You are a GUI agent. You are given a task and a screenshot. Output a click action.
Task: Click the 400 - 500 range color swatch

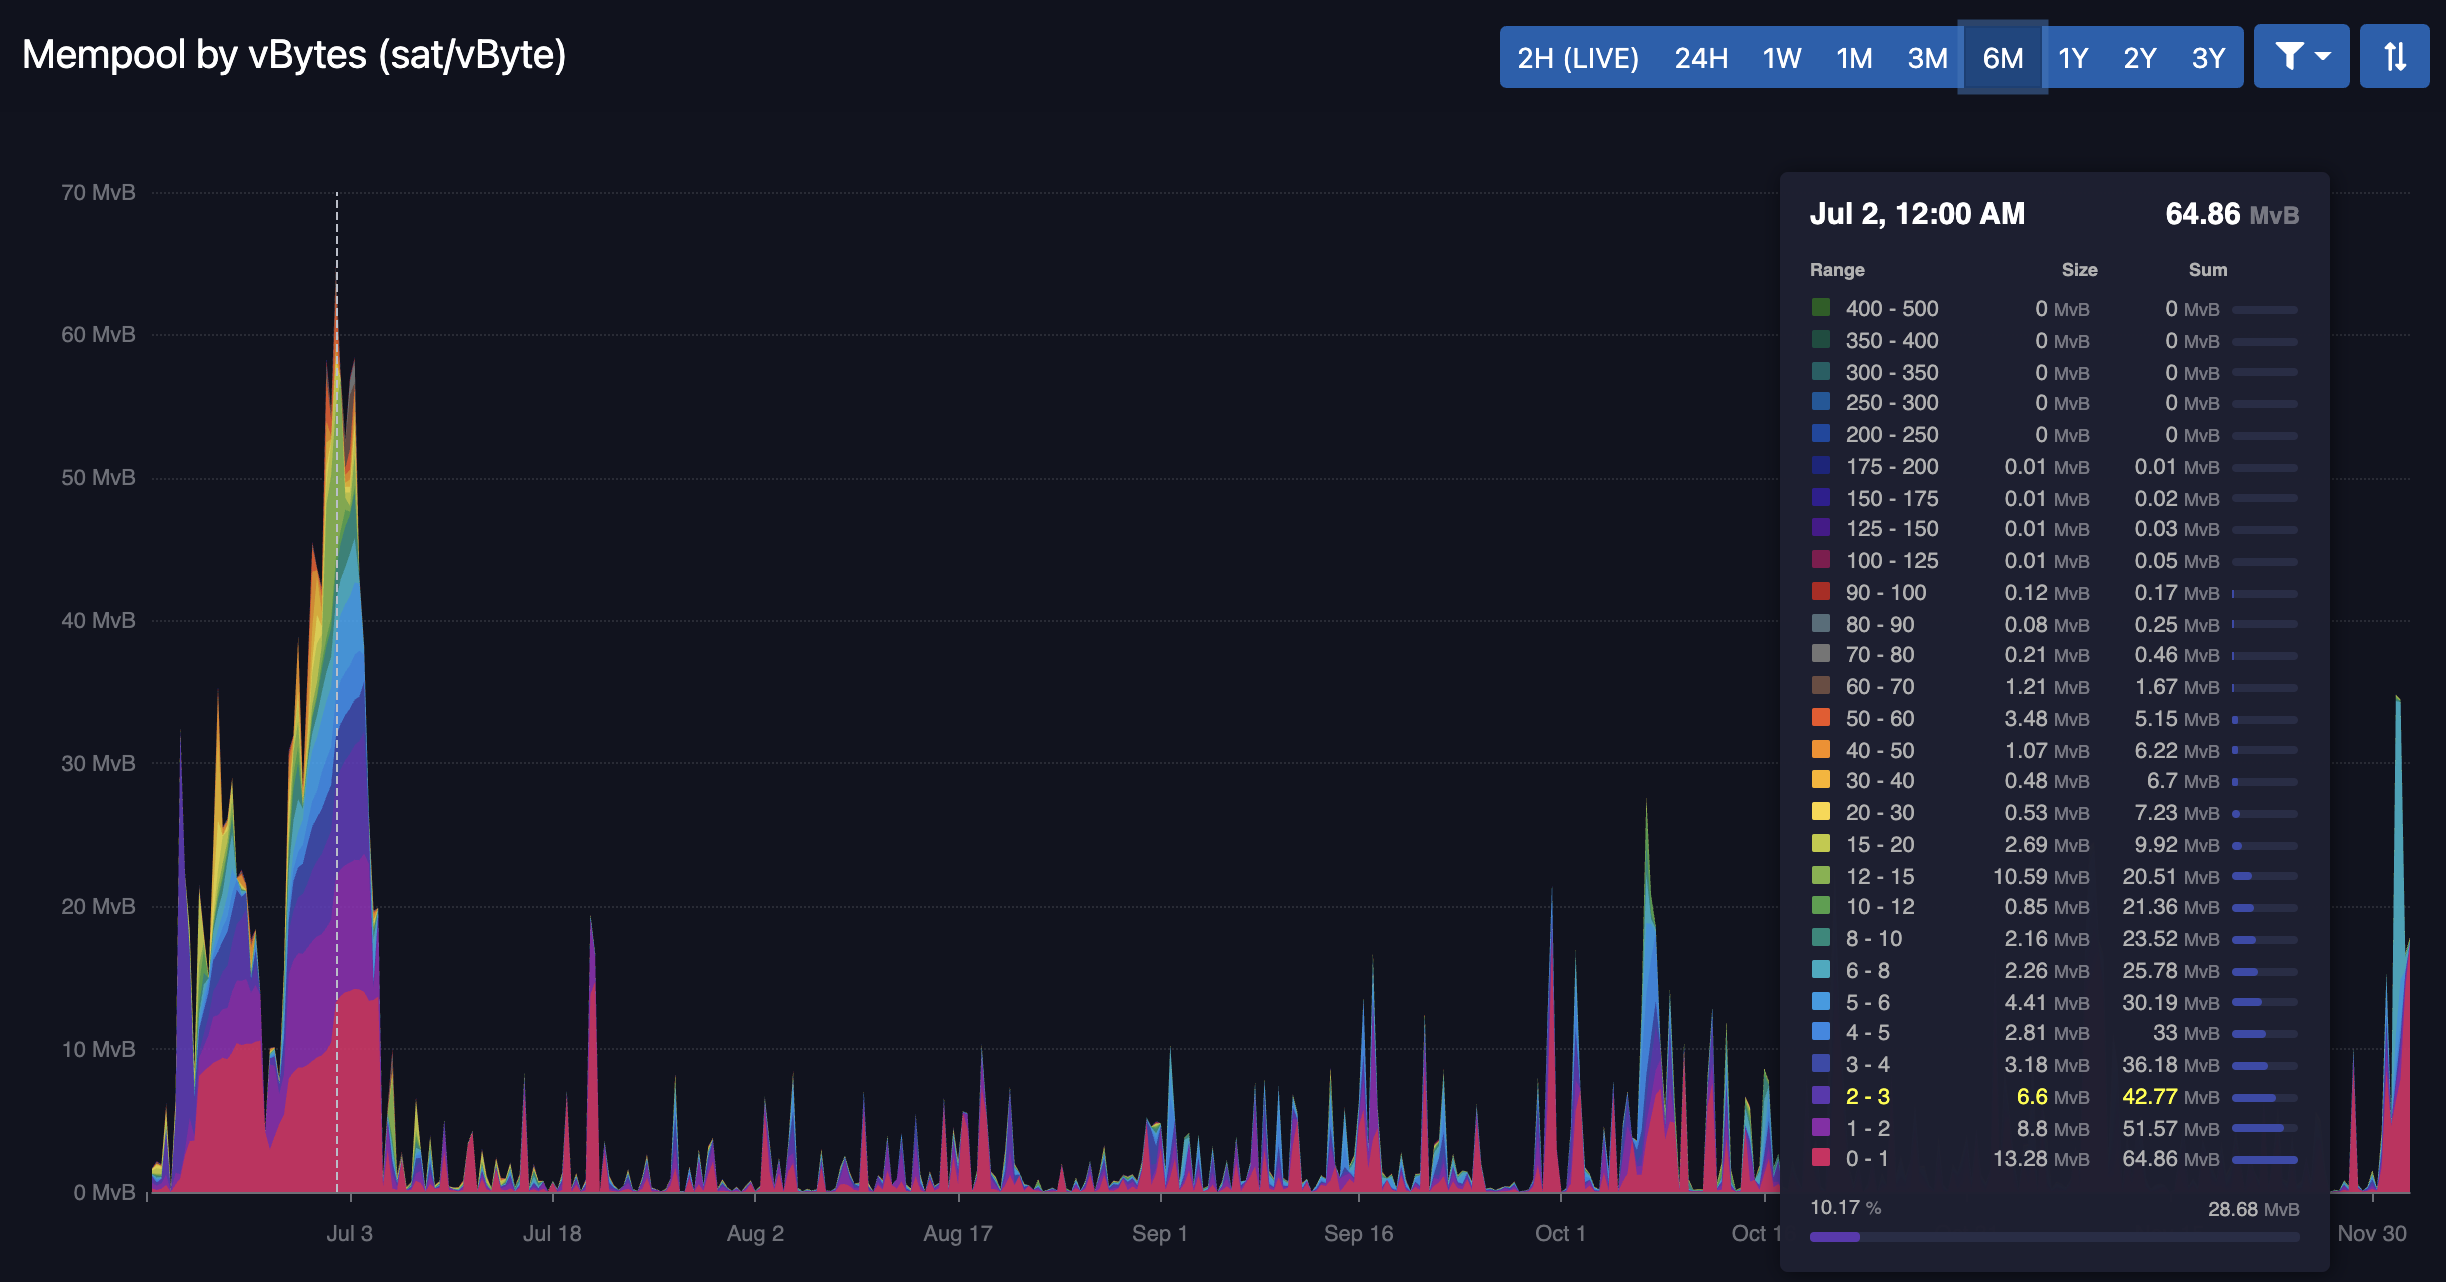pyautogui.click(x=1821, y=307)
